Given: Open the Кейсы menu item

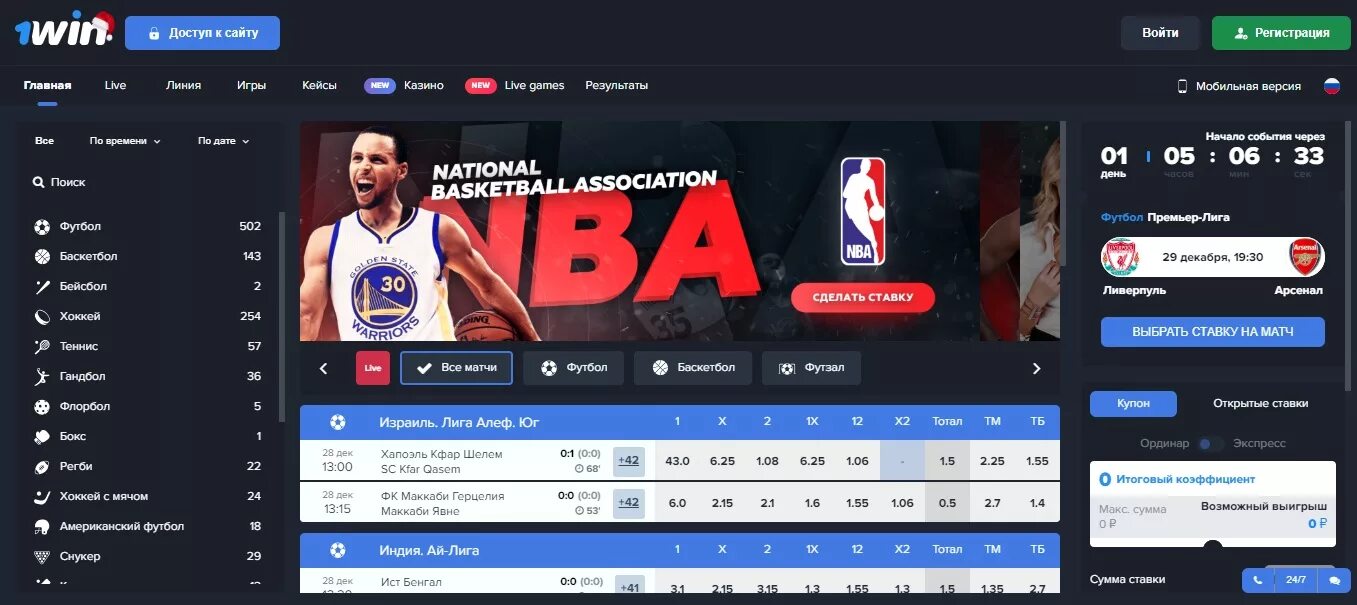Looking at the screenshot, I should [320, 86].
